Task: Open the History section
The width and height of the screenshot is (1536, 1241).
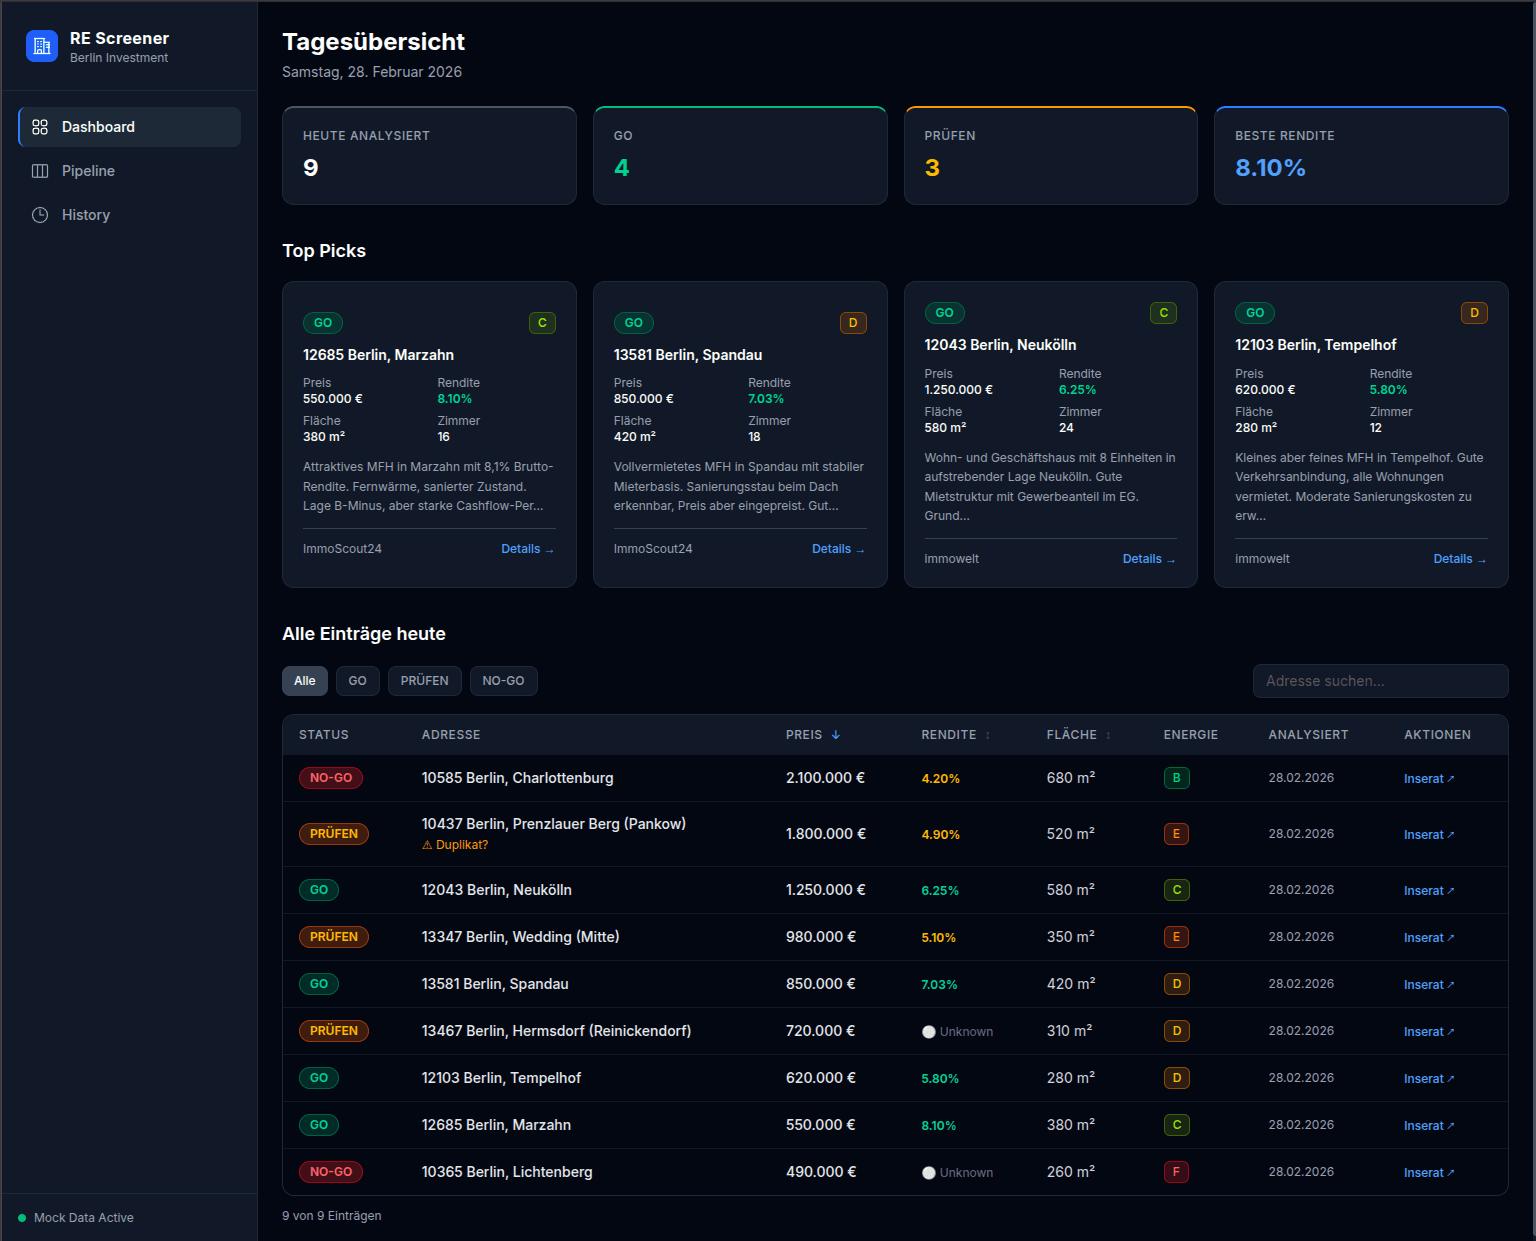Action: pos(85,215)
